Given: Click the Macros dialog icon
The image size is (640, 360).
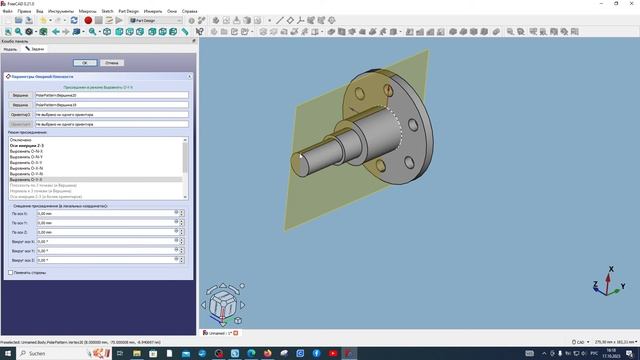Looking at the screenshot, I should click(109, 20).
